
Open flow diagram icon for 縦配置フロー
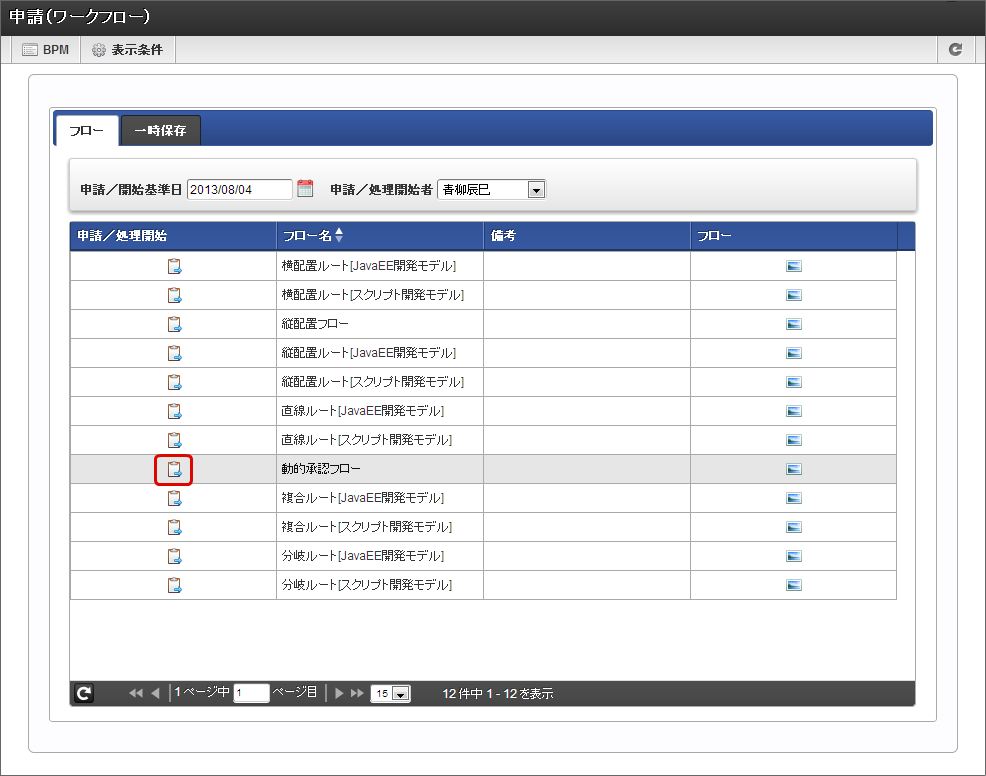coord(794,324)
